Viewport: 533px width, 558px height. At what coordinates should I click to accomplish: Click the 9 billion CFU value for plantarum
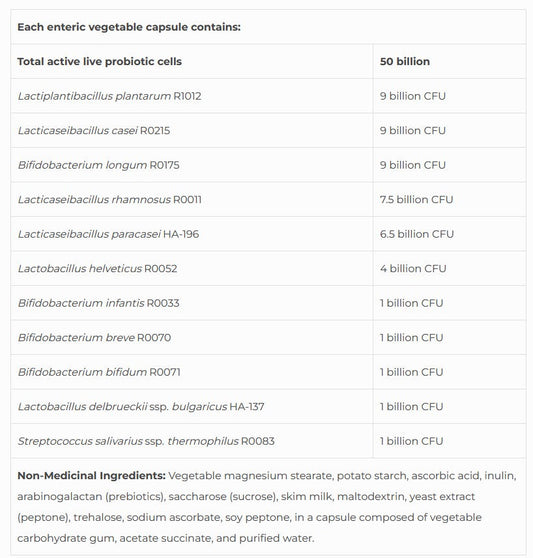click(412, 96)
